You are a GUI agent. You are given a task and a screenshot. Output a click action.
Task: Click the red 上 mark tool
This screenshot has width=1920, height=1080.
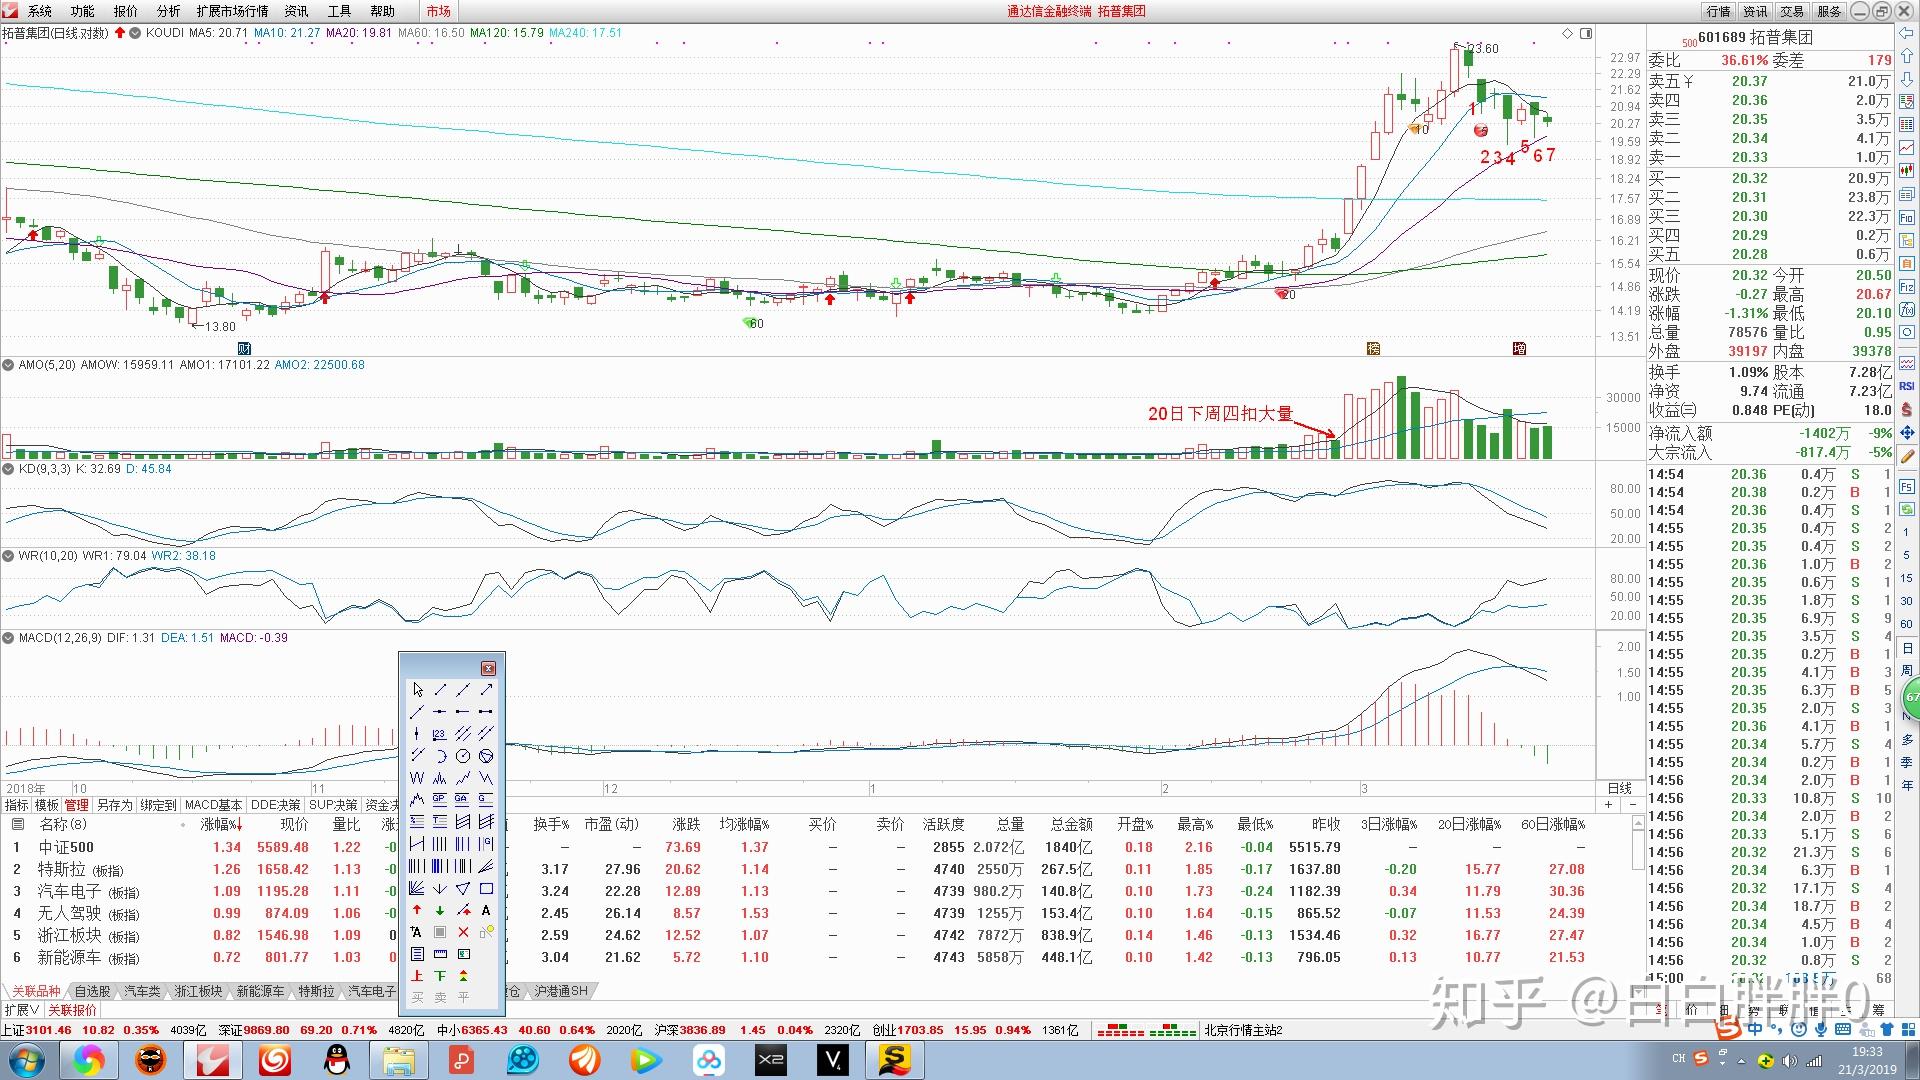click(417, 975)
